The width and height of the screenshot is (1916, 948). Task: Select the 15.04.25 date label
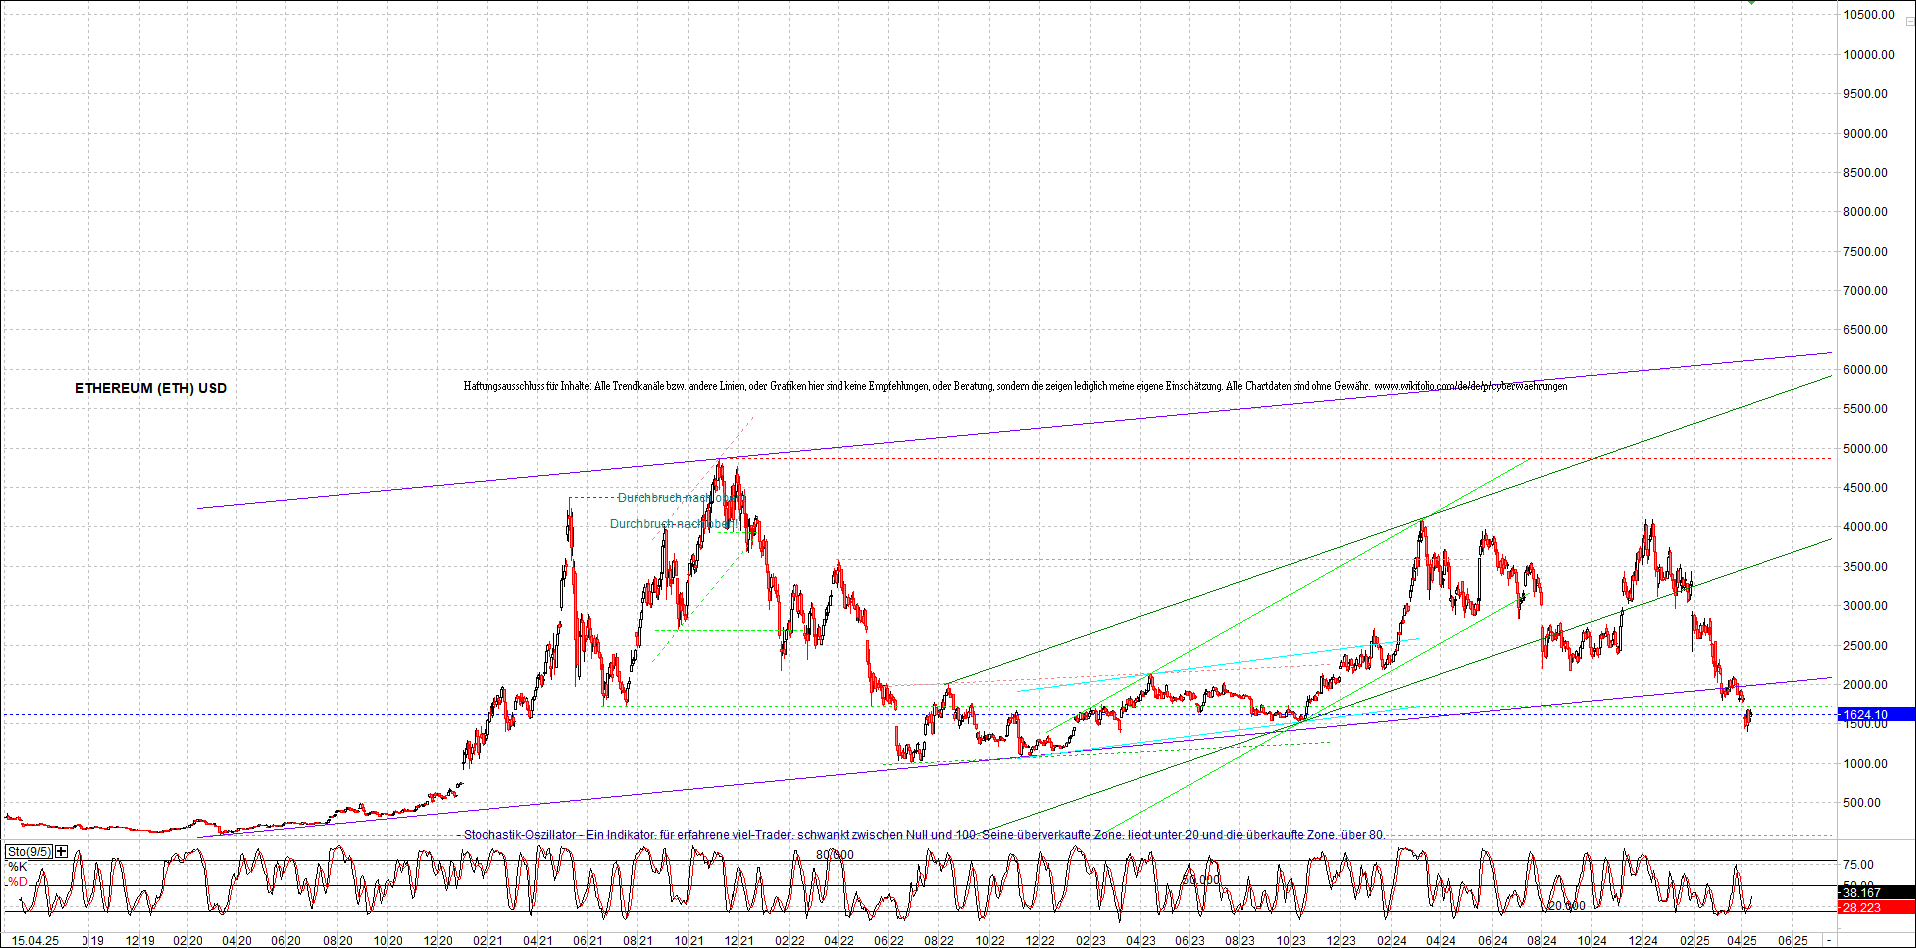point(35,940)
